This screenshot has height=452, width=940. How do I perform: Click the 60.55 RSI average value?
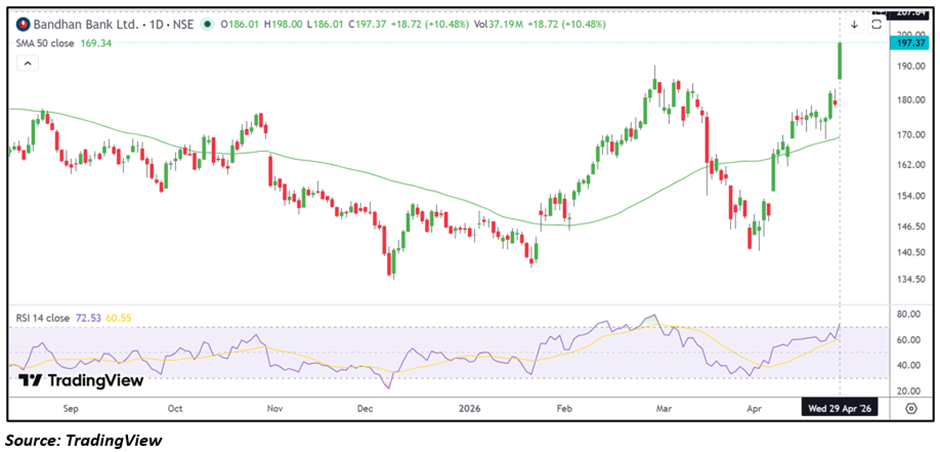[117, 318]
